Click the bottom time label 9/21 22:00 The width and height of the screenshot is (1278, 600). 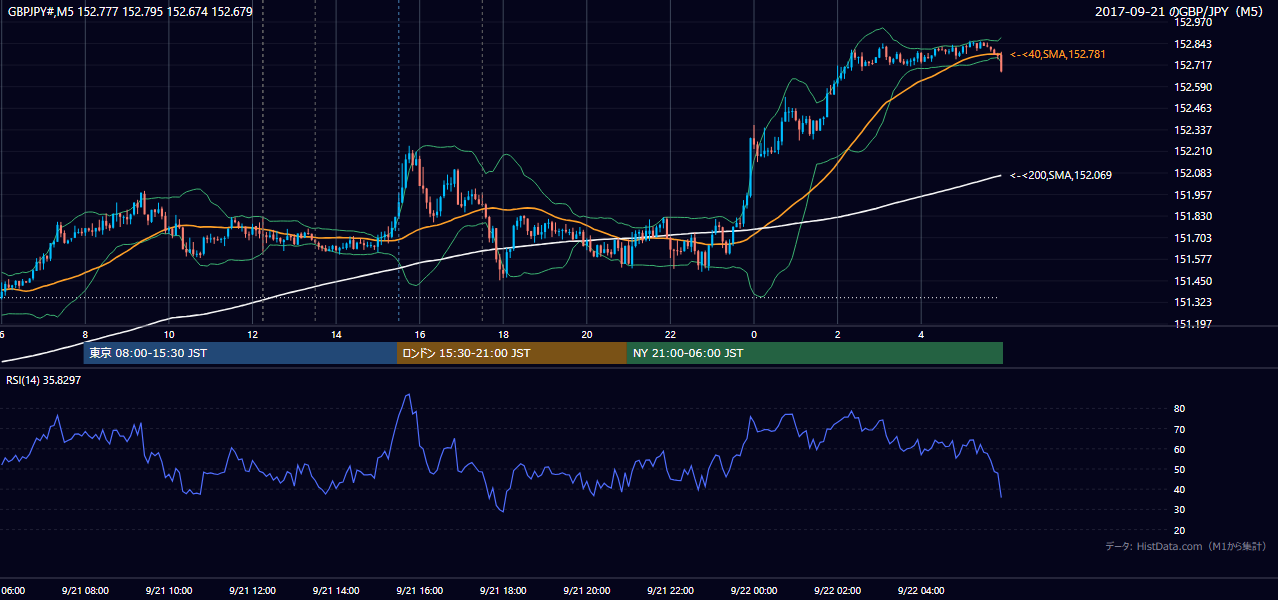[x=670, y=591]
